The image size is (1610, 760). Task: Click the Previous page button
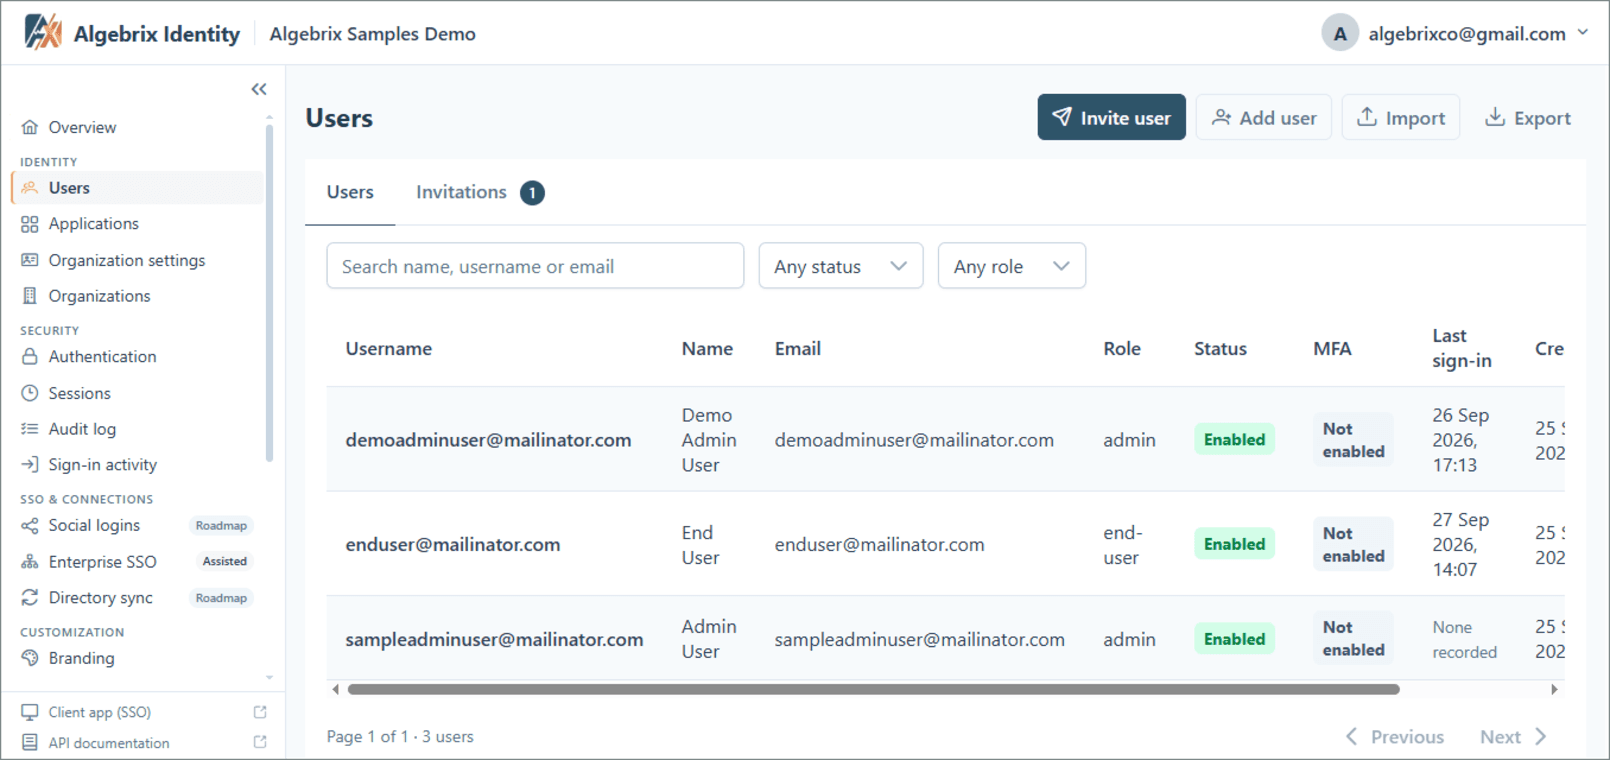(x=1395, y=737)
